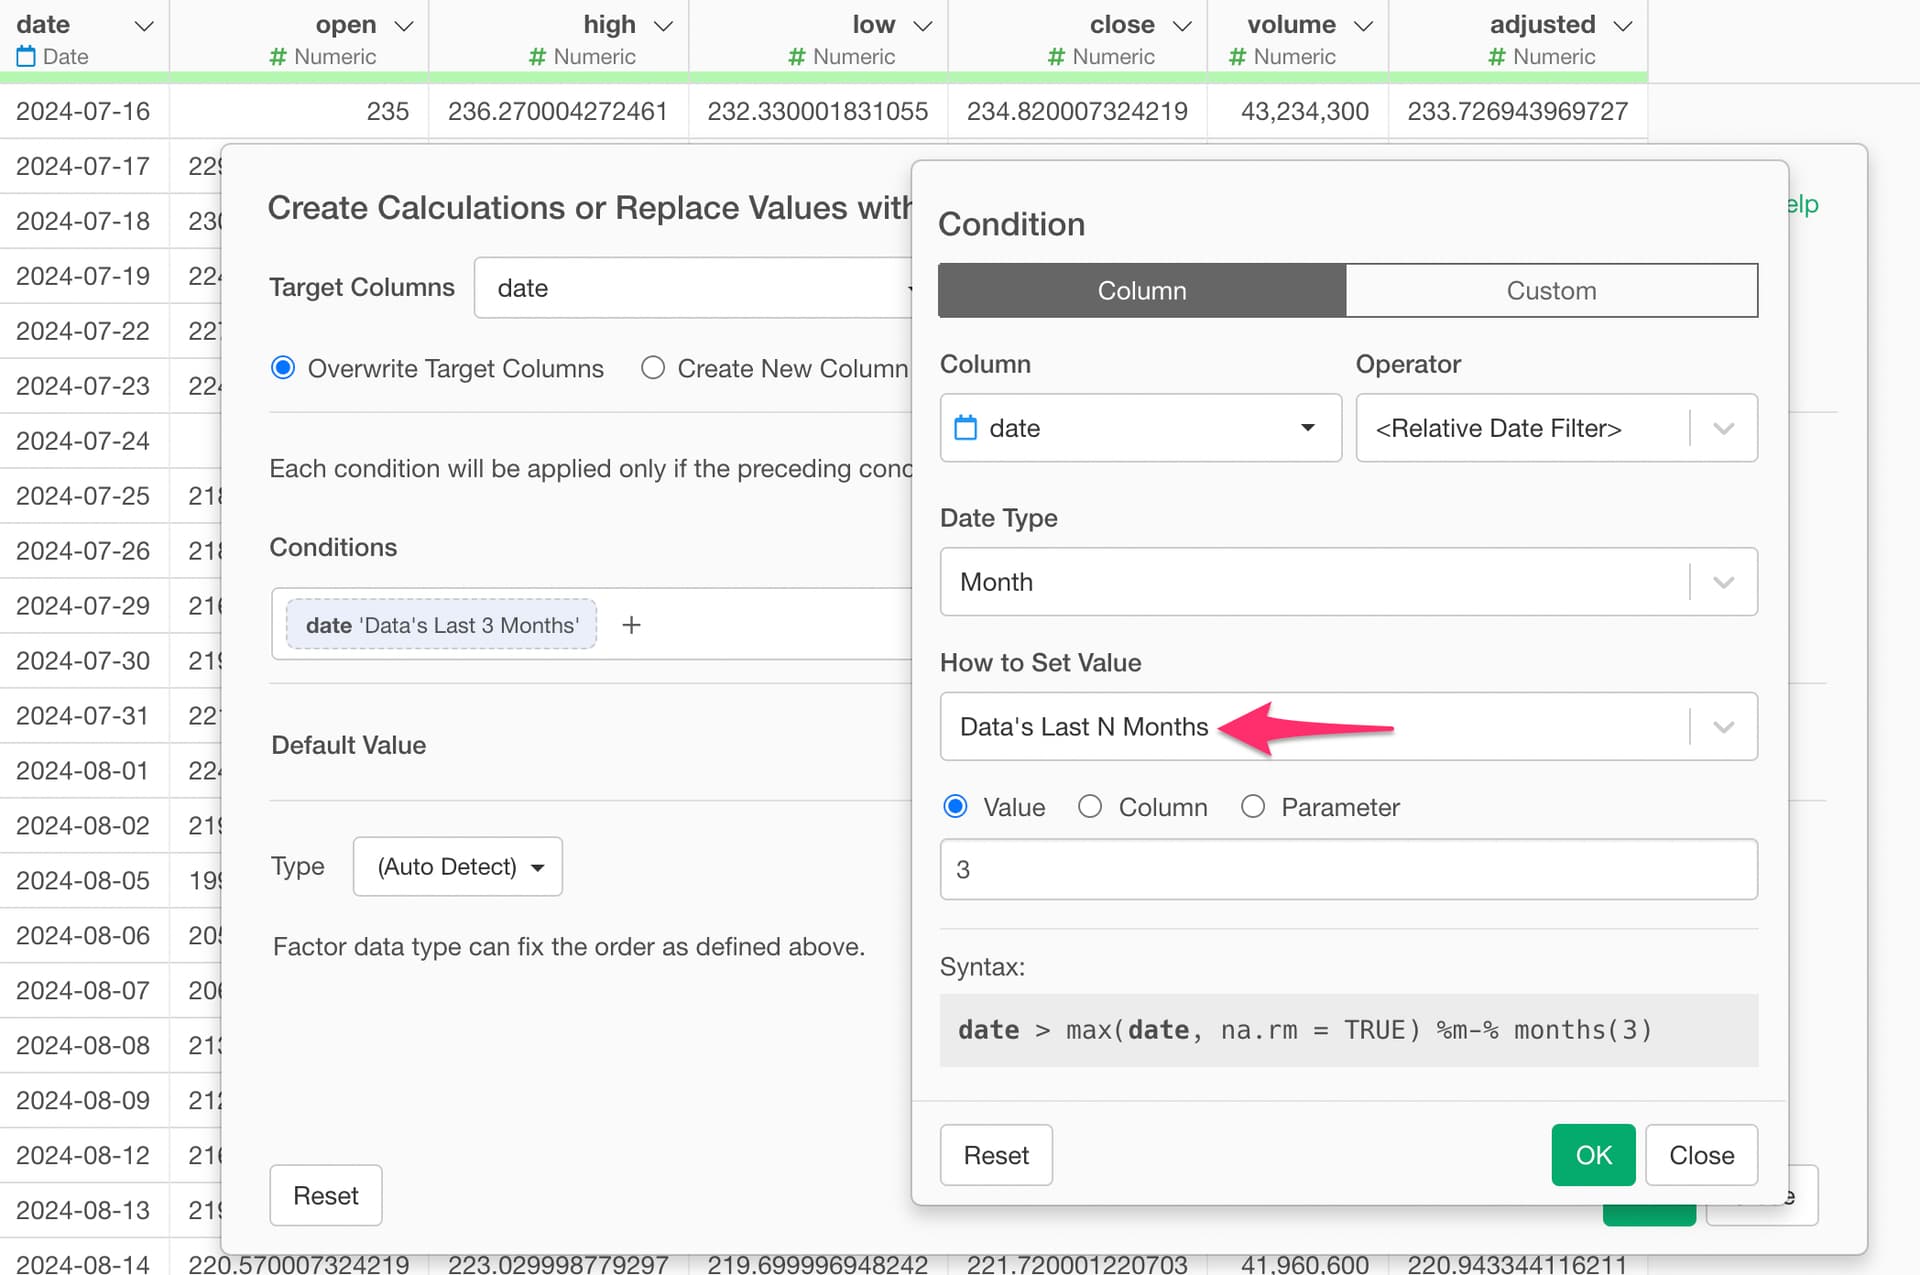Click cell 234.820007324219 in close column
1920x1275 pixels.
coord(1077,111)
